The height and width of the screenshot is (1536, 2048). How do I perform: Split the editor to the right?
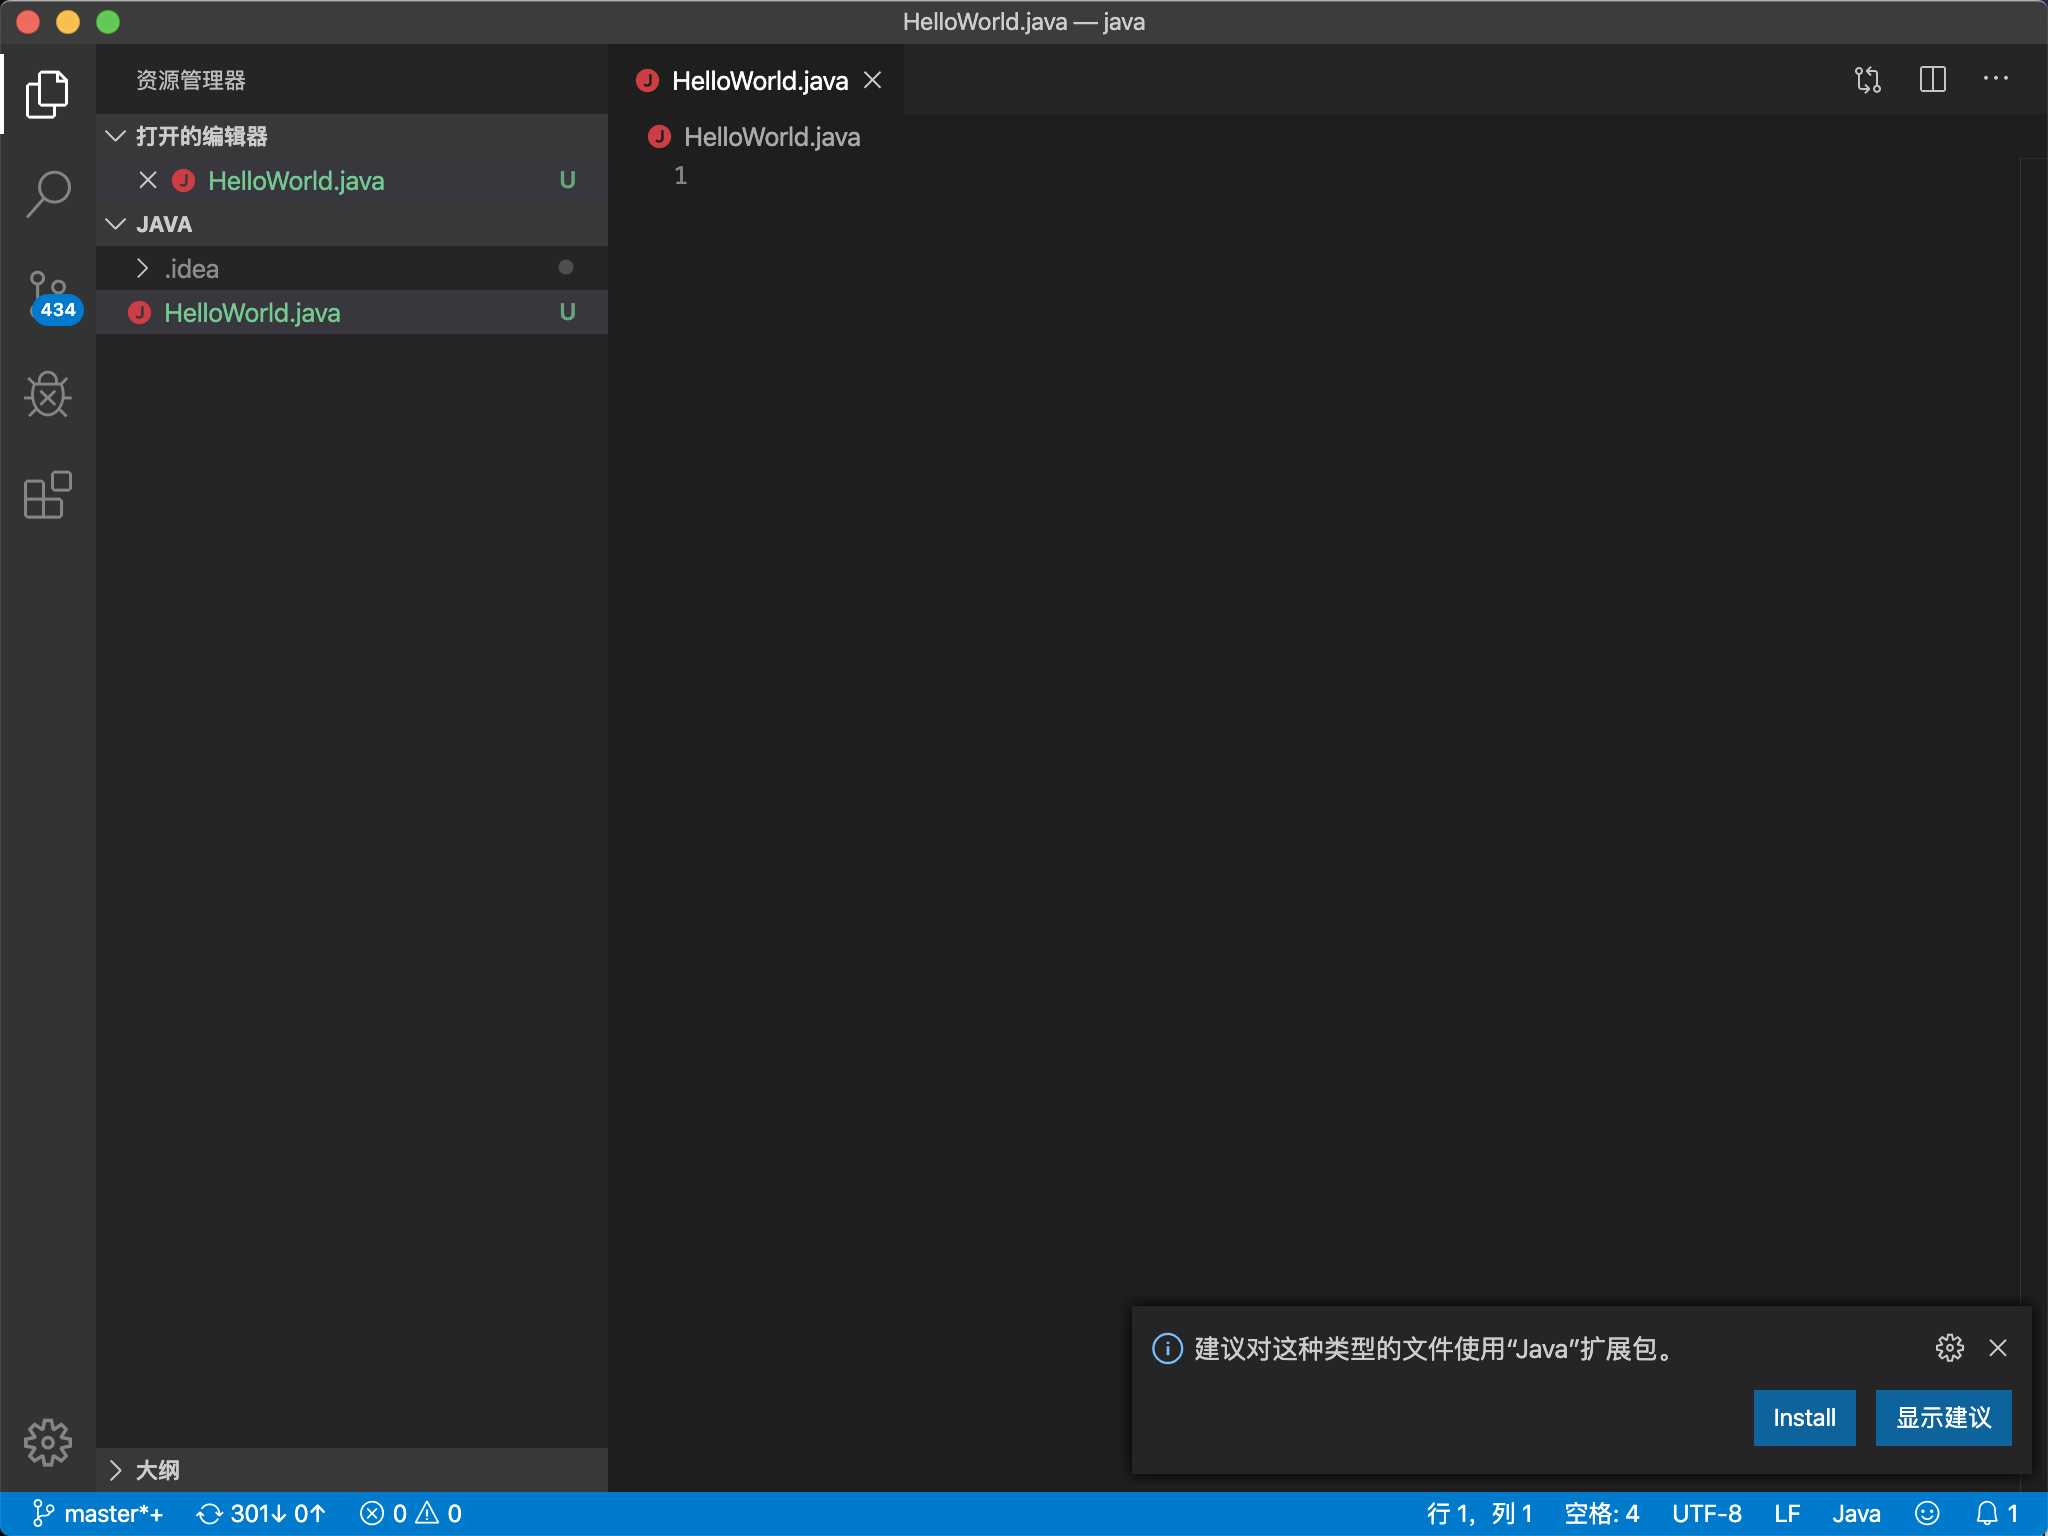coord(1933,79)
